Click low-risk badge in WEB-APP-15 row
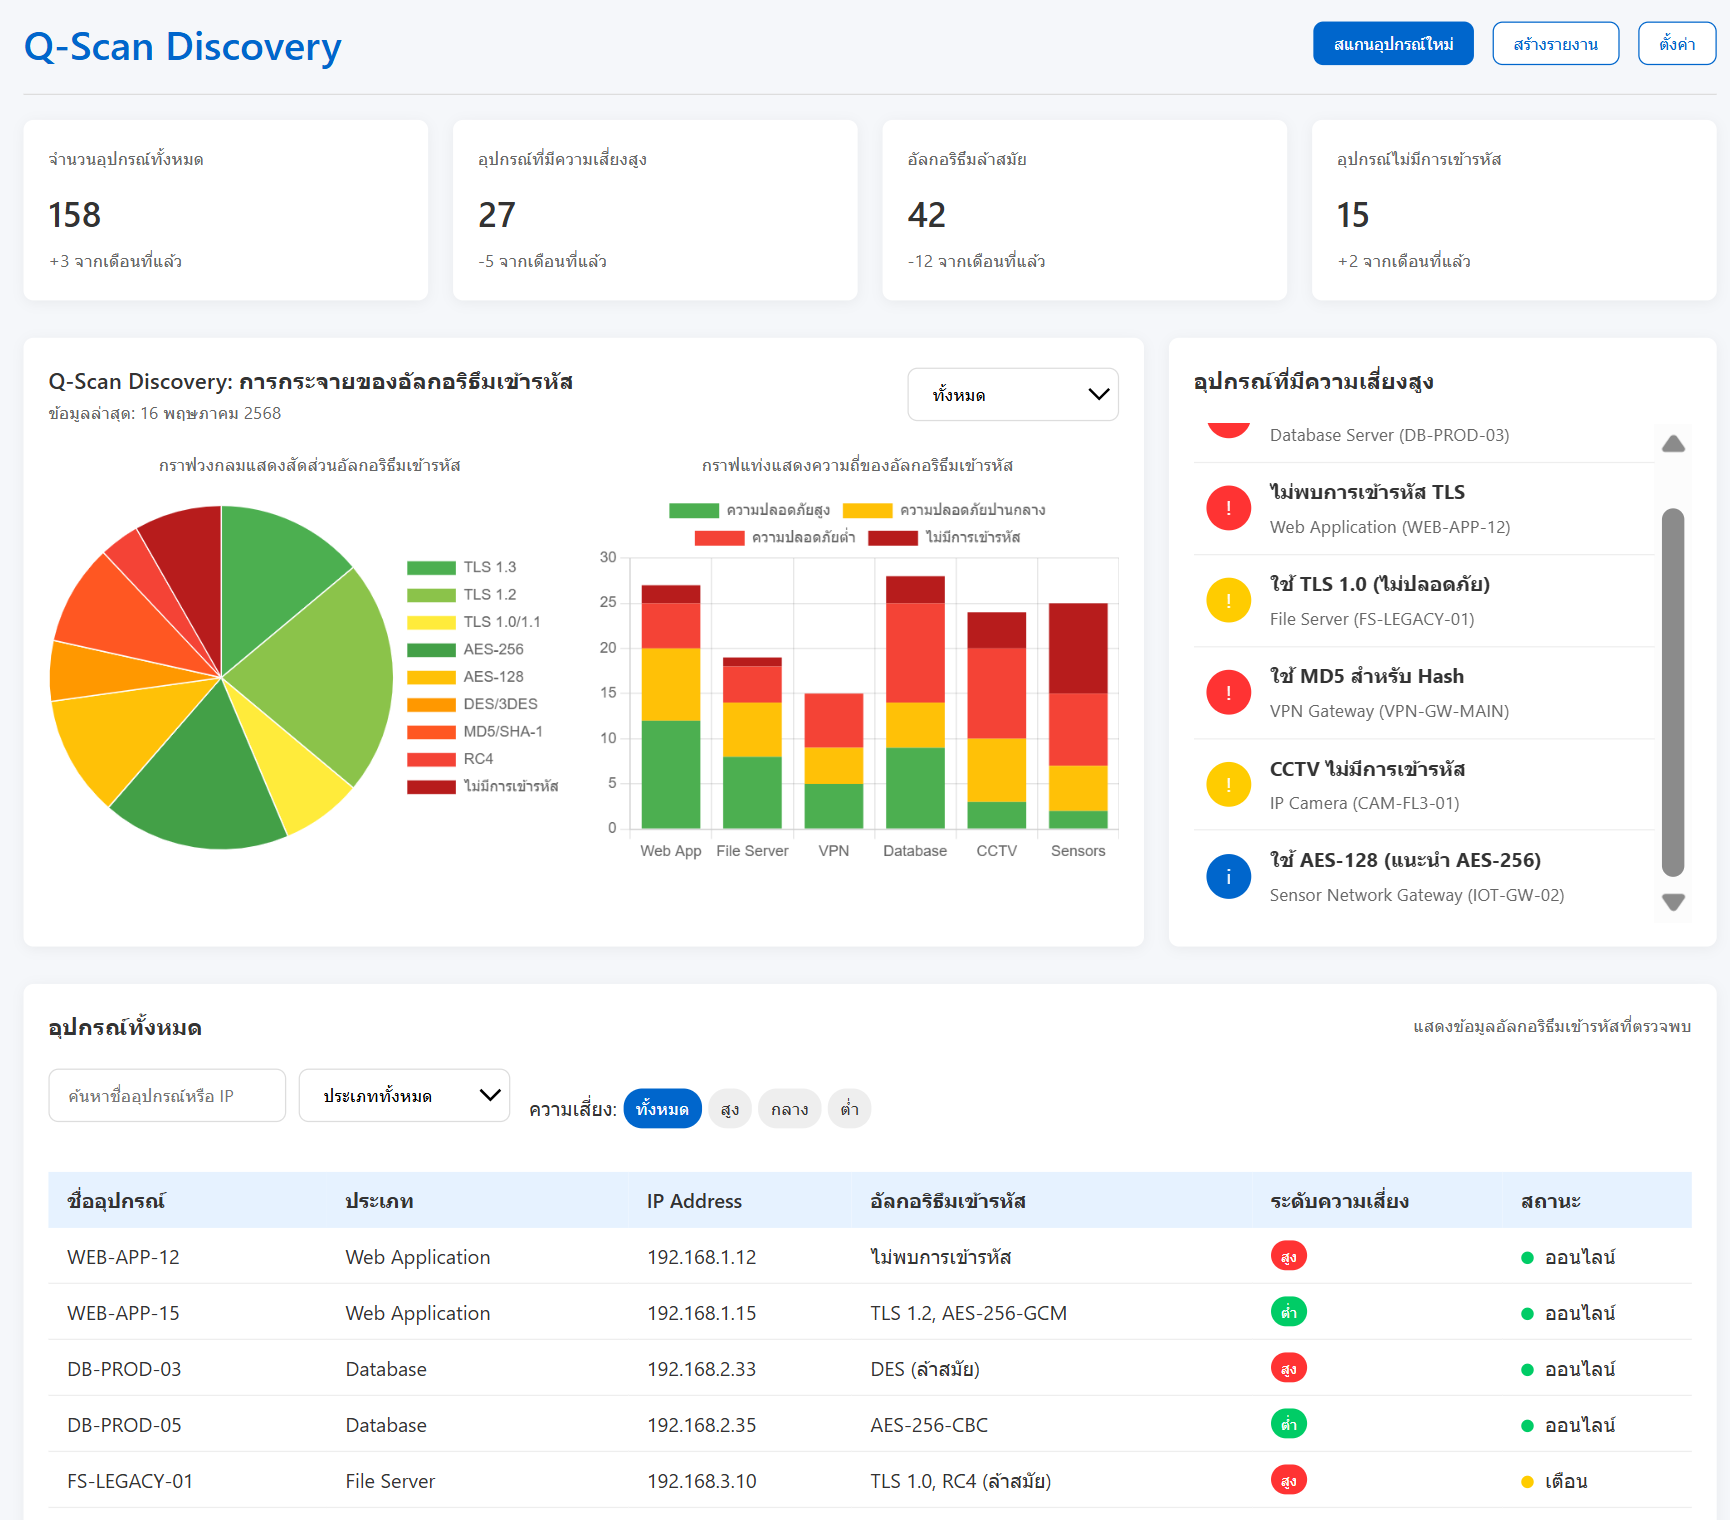Image resolution: width=1730 pixels, height=1520 pixels. [1288, 1312]
